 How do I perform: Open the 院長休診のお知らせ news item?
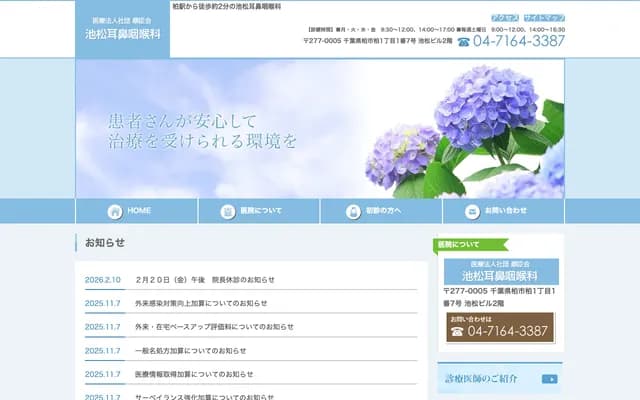(x=205, y=280)
